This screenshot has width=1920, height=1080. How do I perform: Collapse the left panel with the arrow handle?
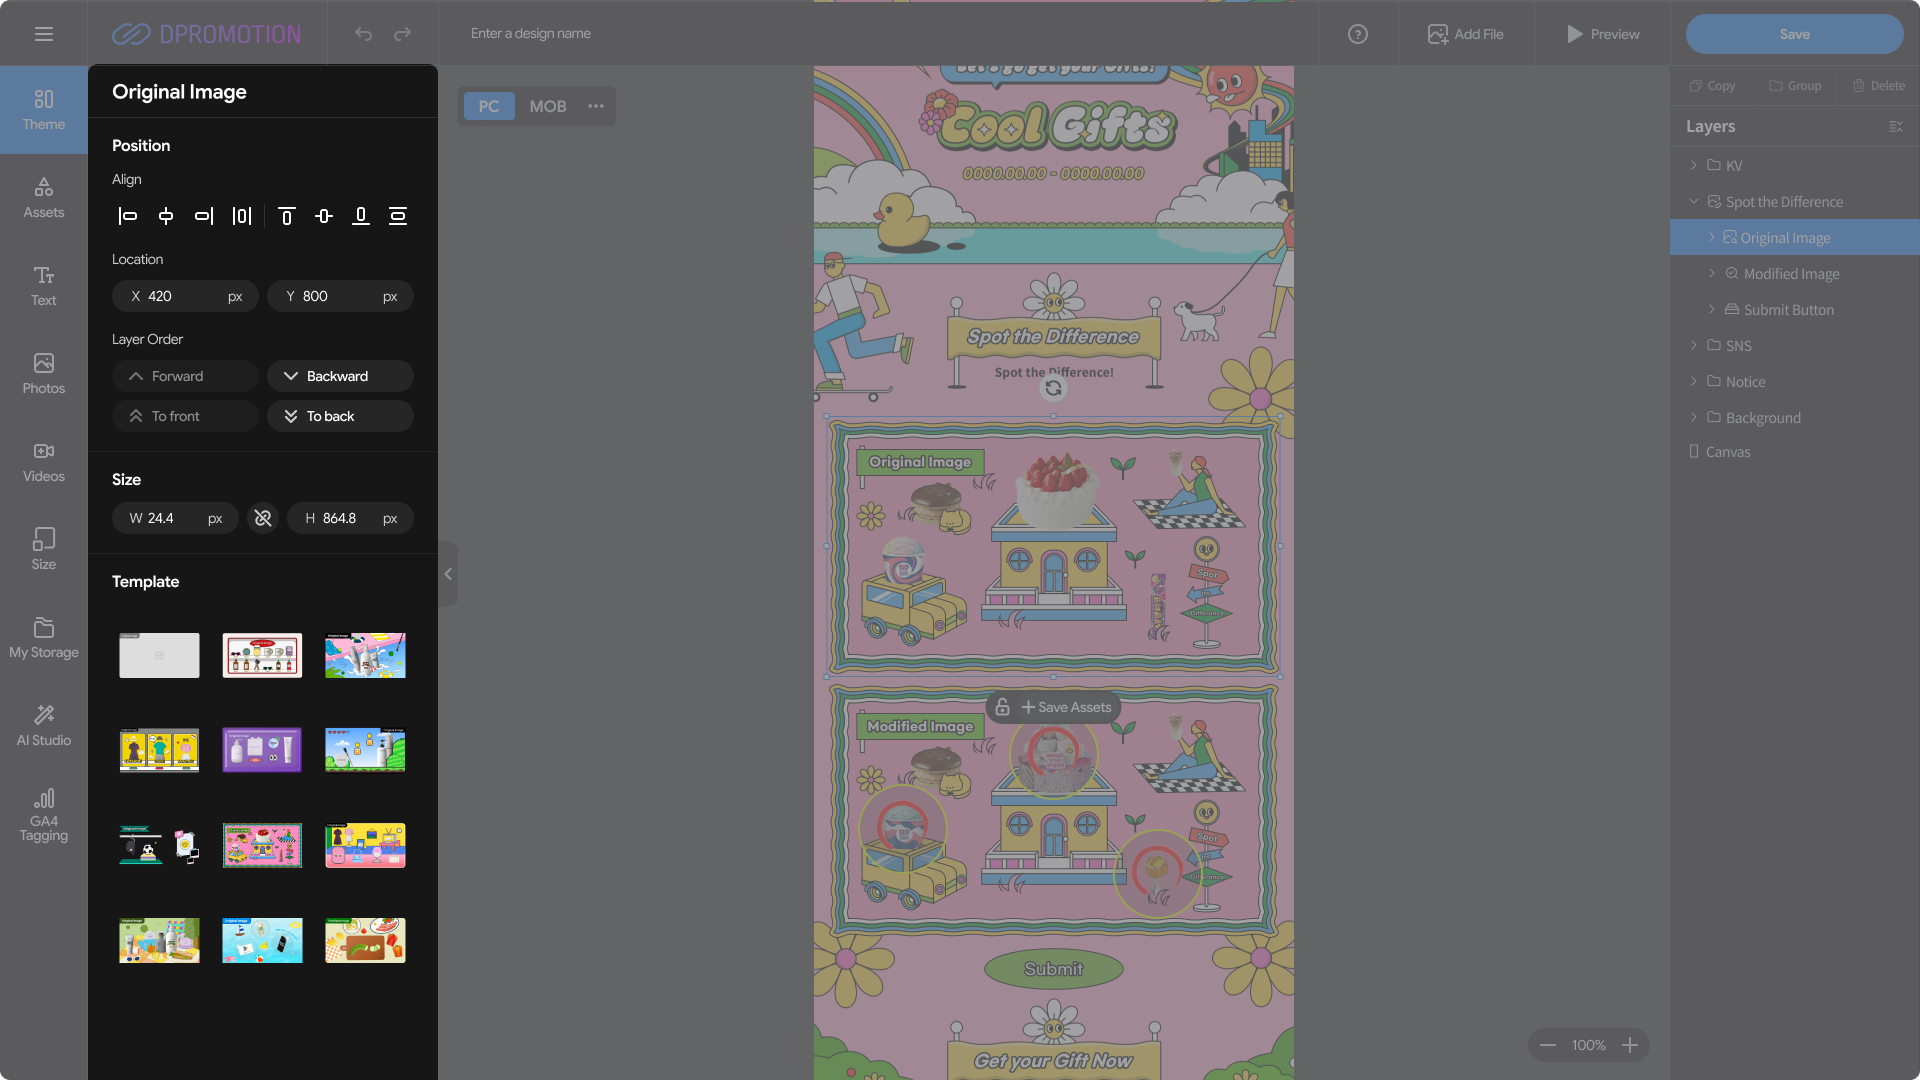coord(448,574)
